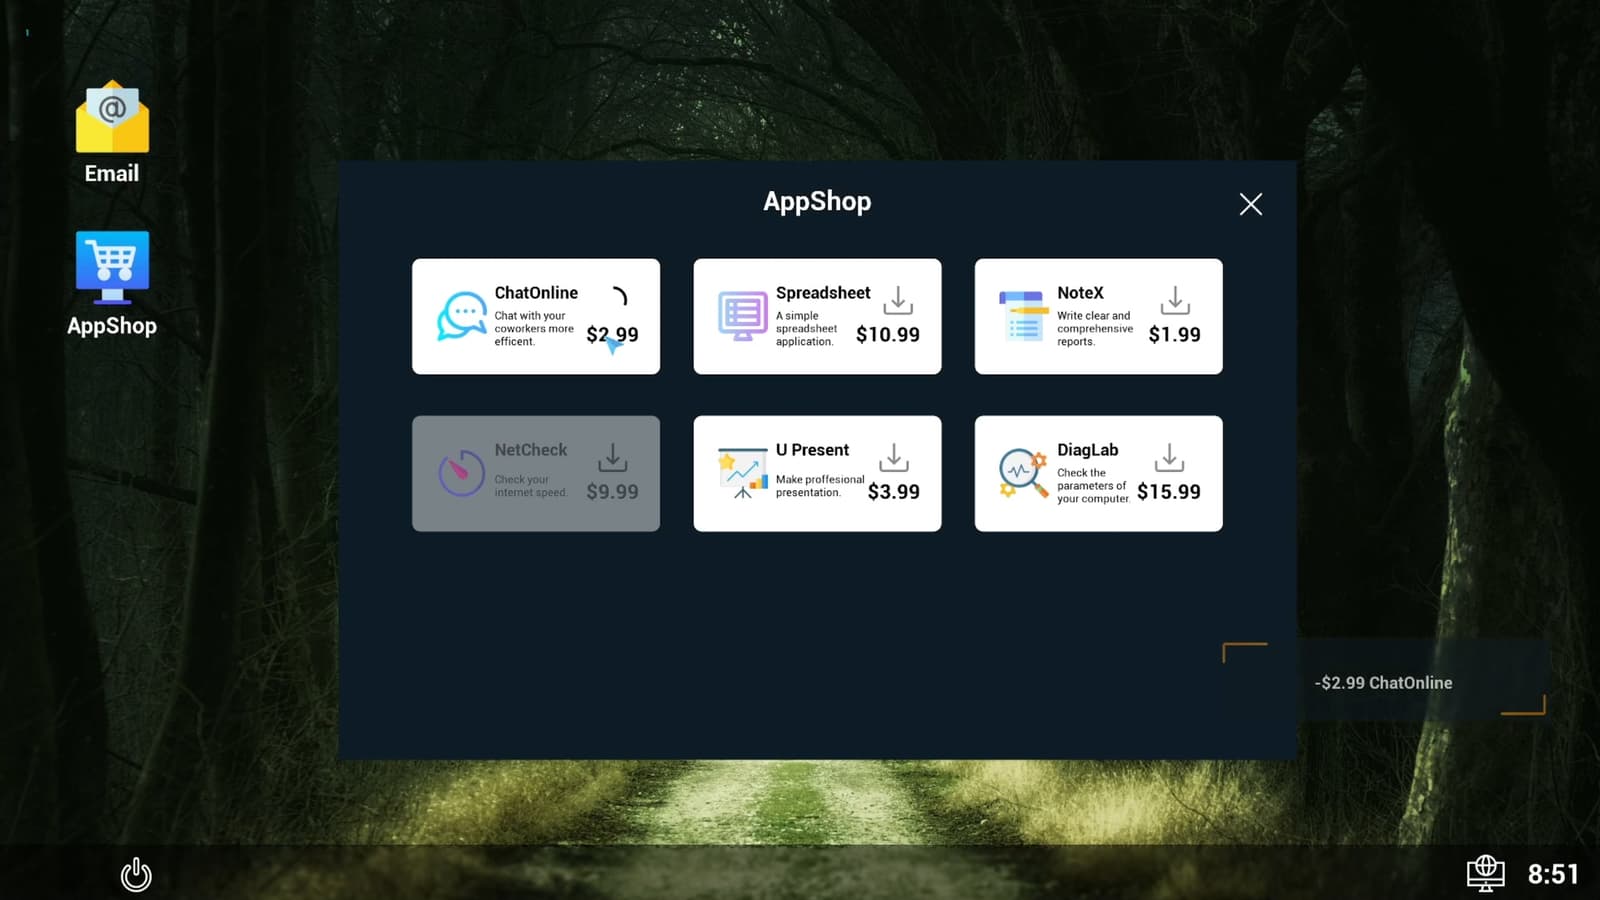The height and width of the screenshot is (900, 1600).
Task: Click the power button in taskbar
Action: [x=136, y=875]
